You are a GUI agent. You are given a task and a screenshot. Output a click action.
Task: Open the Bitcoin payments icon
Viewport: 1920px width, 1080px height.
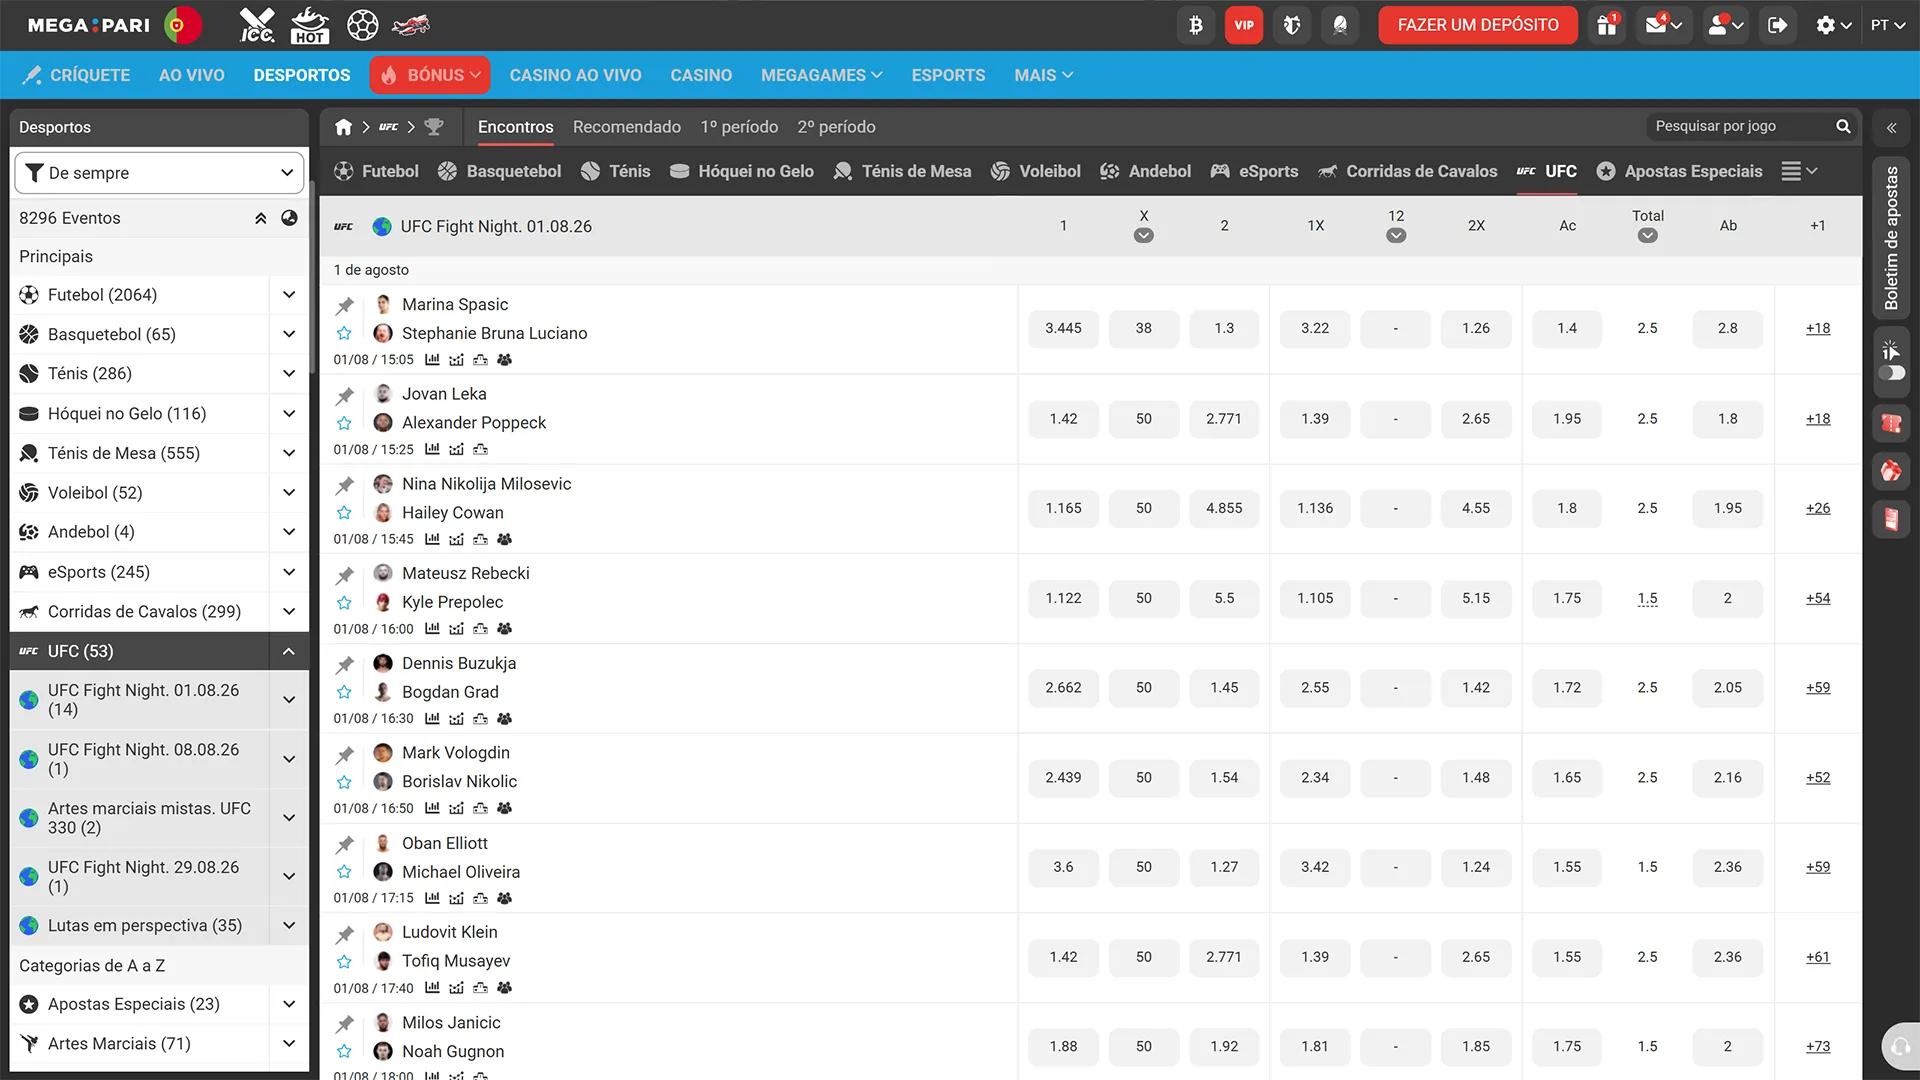1196,25
